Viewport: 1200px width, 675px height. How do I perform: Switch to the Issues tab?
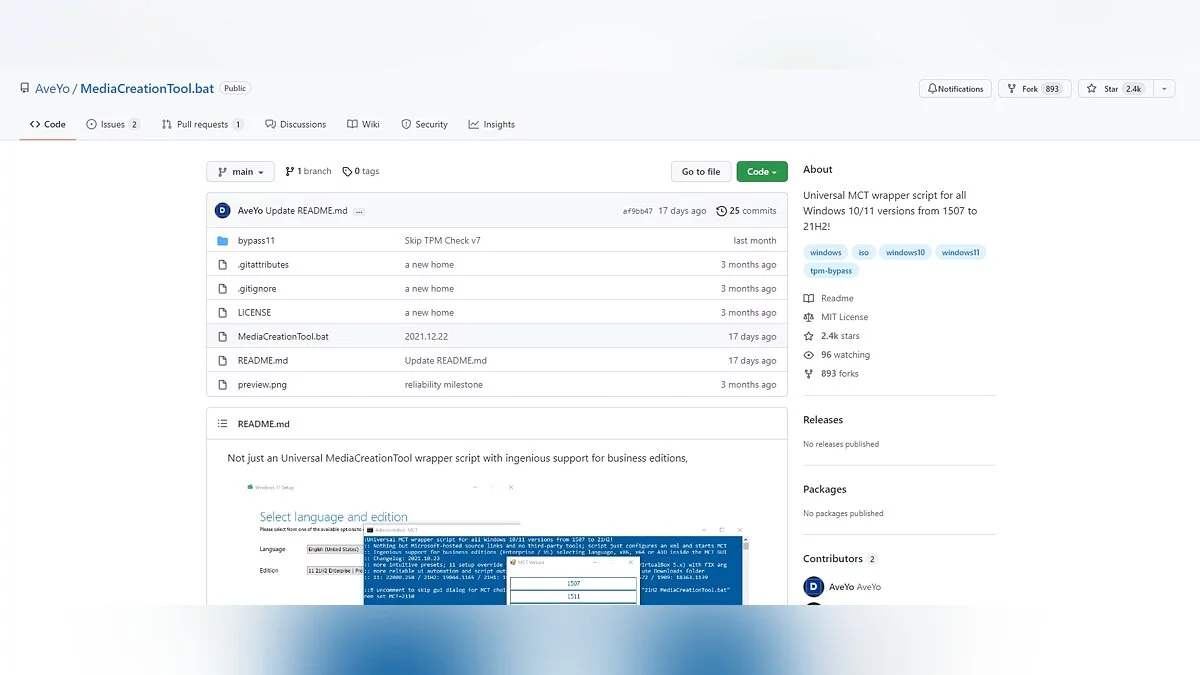pos(113,125)
